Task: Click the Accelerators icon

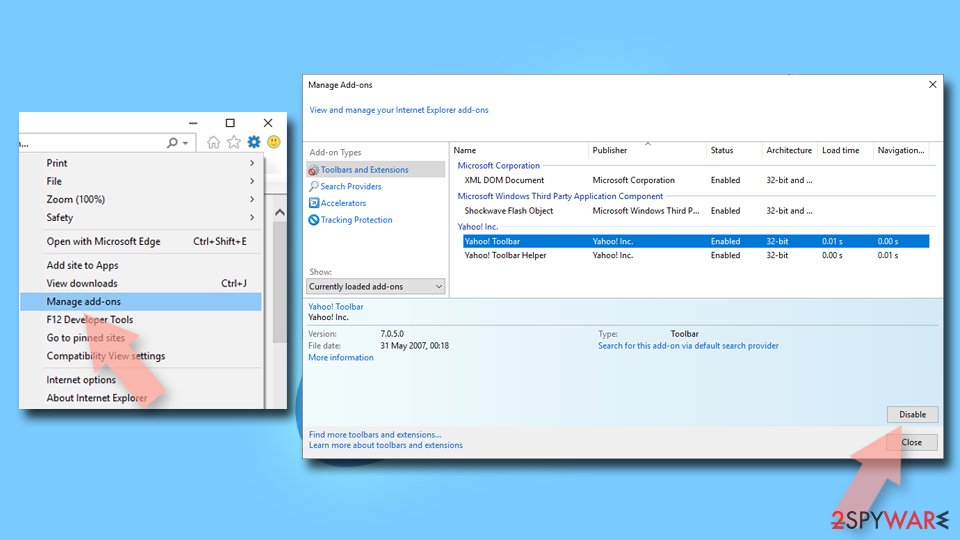Action: pos(313,203)
